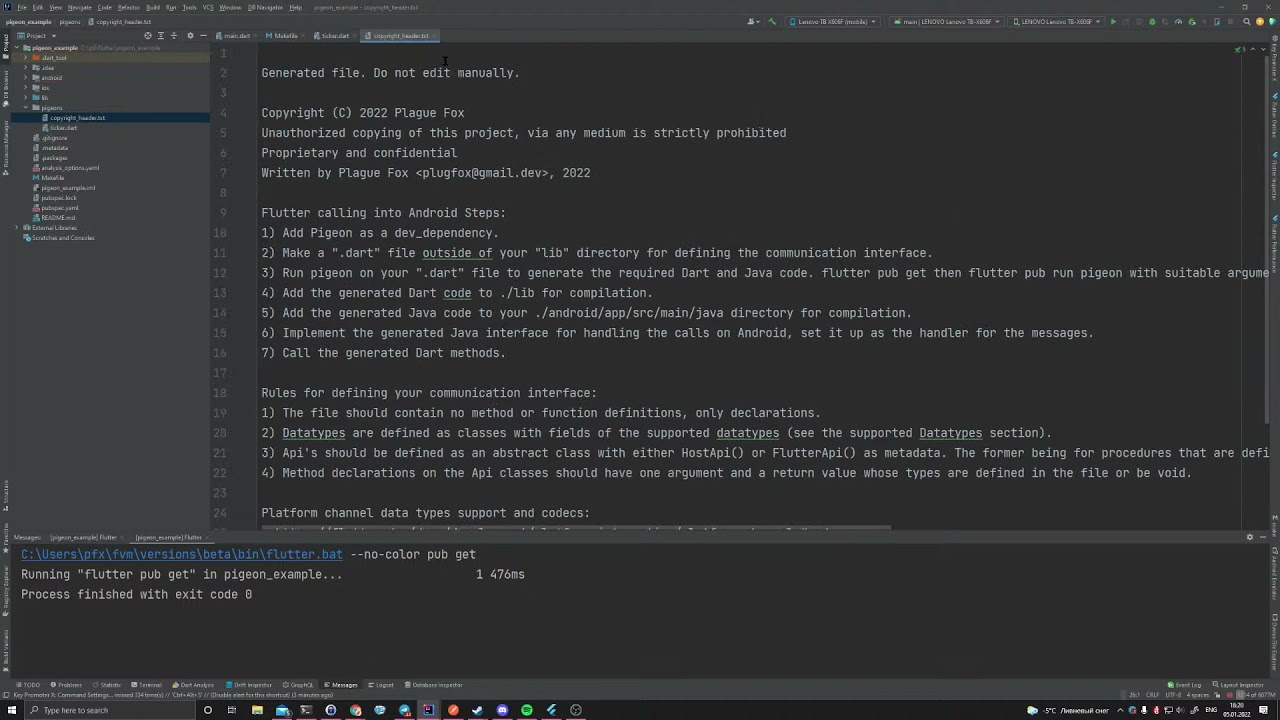The image size is (1280, 720).
Task: Open the Navigate menu
Action: tap(79, 7)
